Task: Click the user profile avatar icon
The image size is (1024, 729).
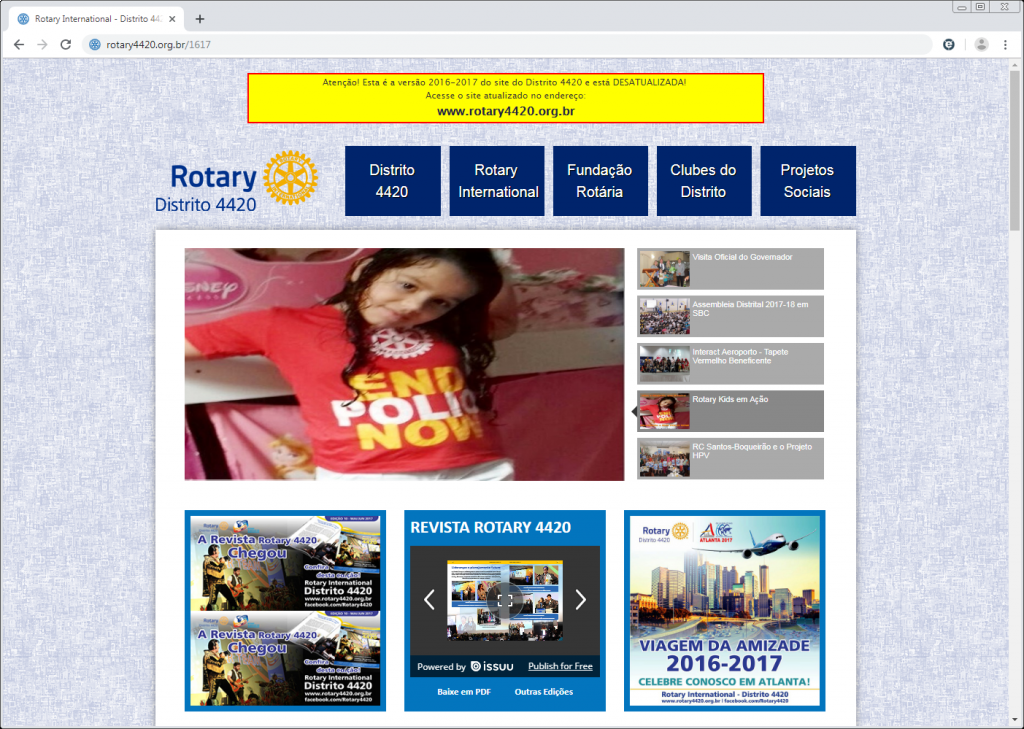Action: [x=981, y=45]
